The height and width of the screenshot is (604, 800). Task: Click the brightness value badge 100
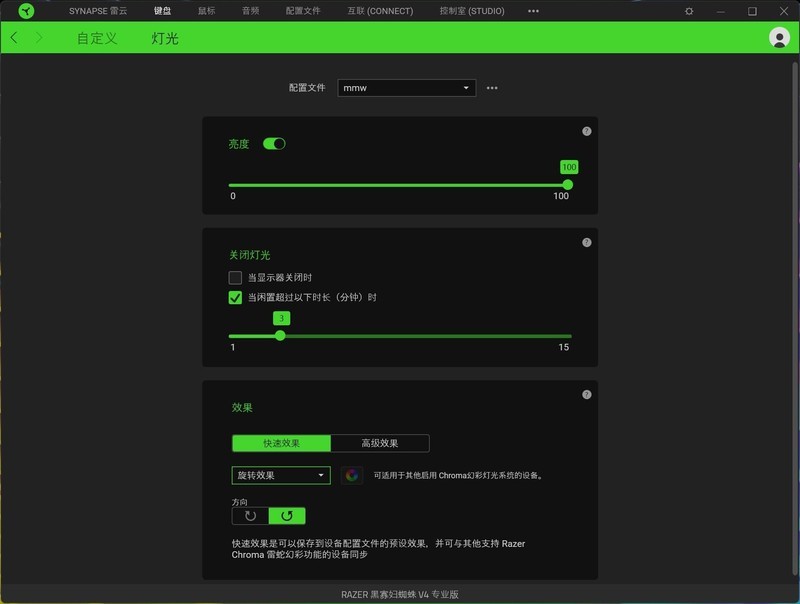(569, 167)
